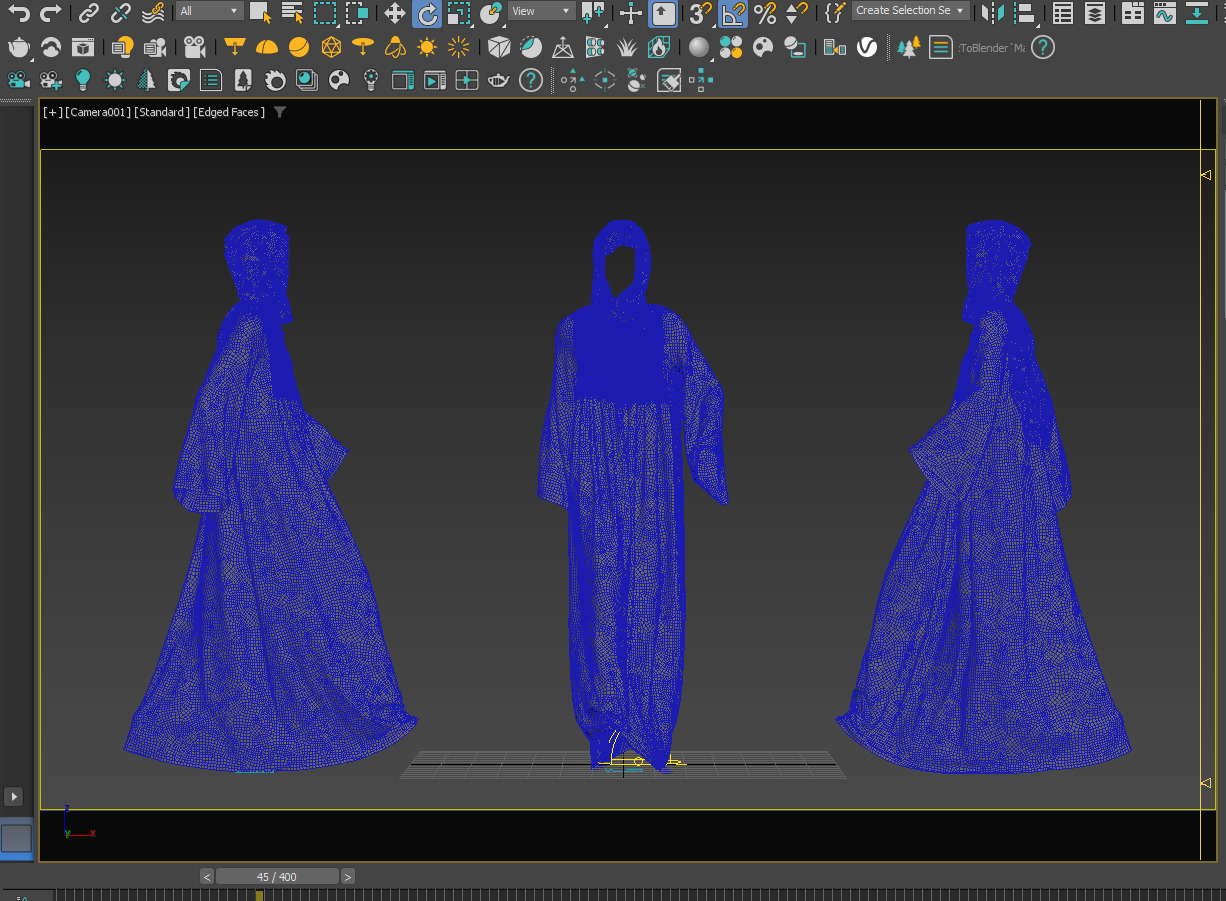Open the Standard viewport shading menu
The width and height of the screenshot is (1226, 901).
click(x=162, y=112)
